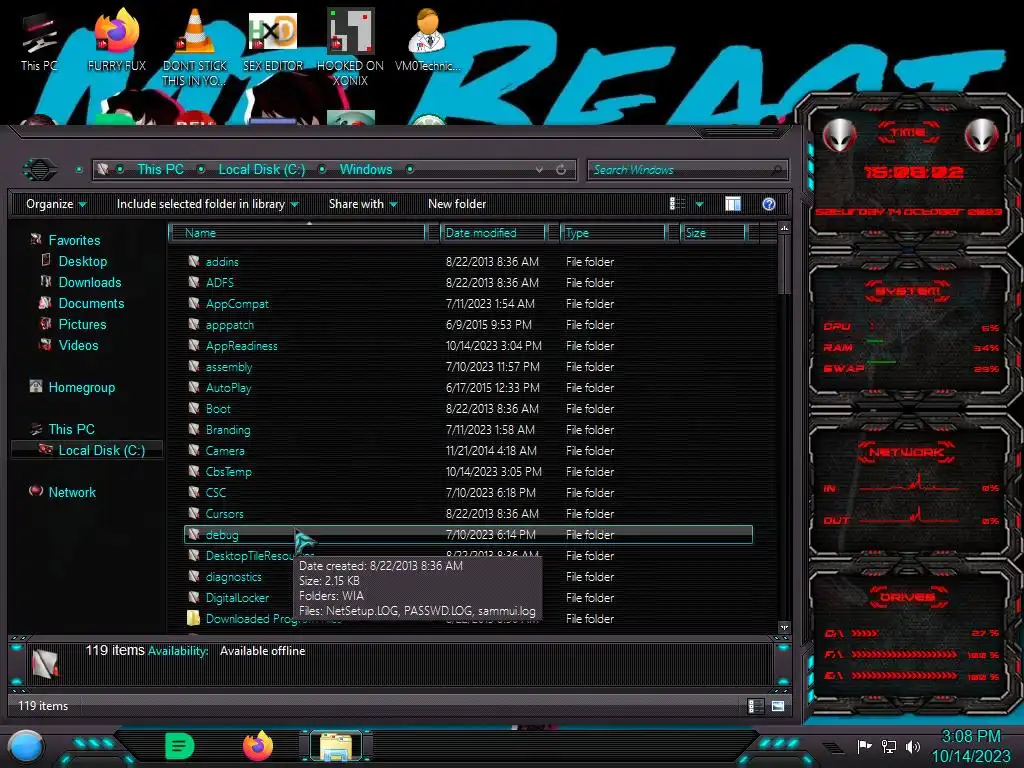1024x768 pixels.
Task: Open Firefox from the taskbar
Action: click(258, 746)
